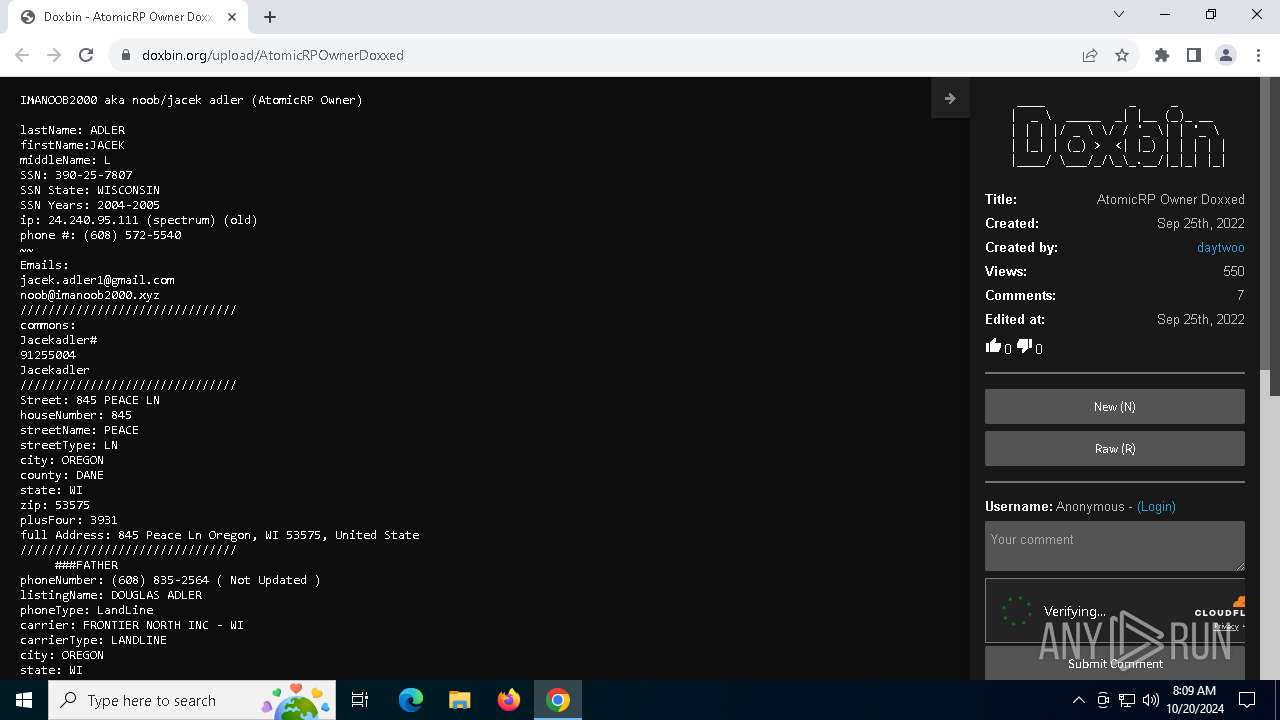Share this page using the share icon
The width and height of the screenshot is (1280, 720).
(1090, 55)
